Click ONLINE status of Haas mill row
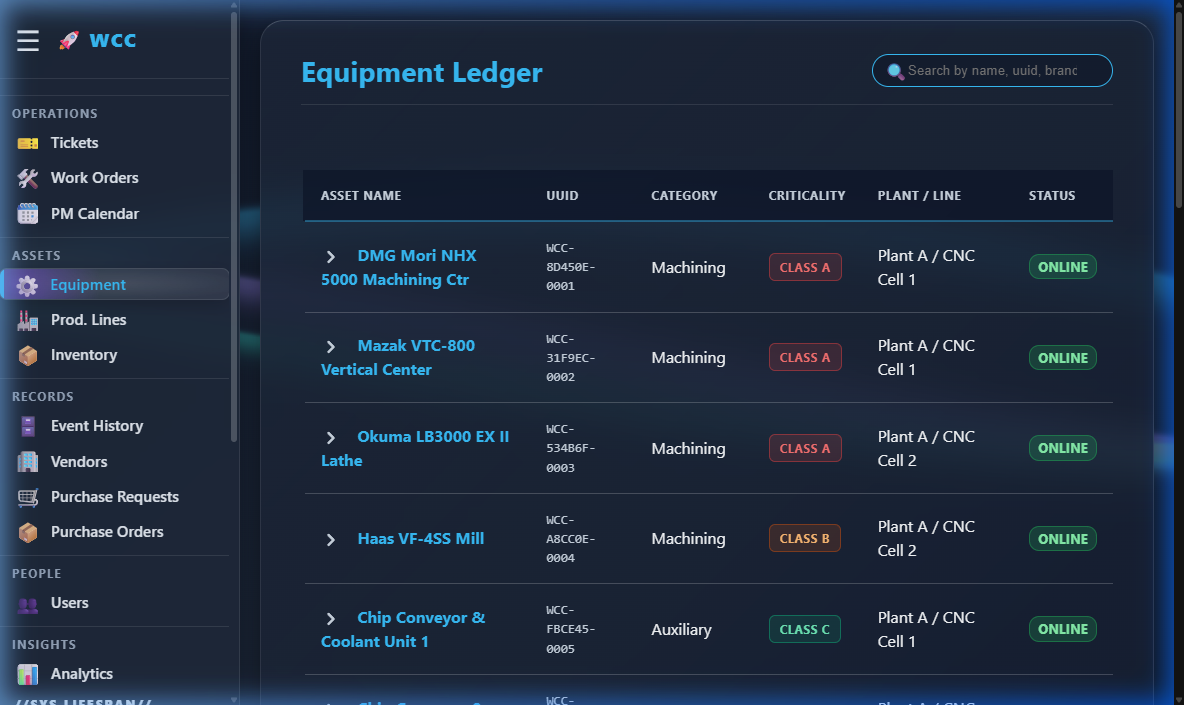 tap(1062, 539)
